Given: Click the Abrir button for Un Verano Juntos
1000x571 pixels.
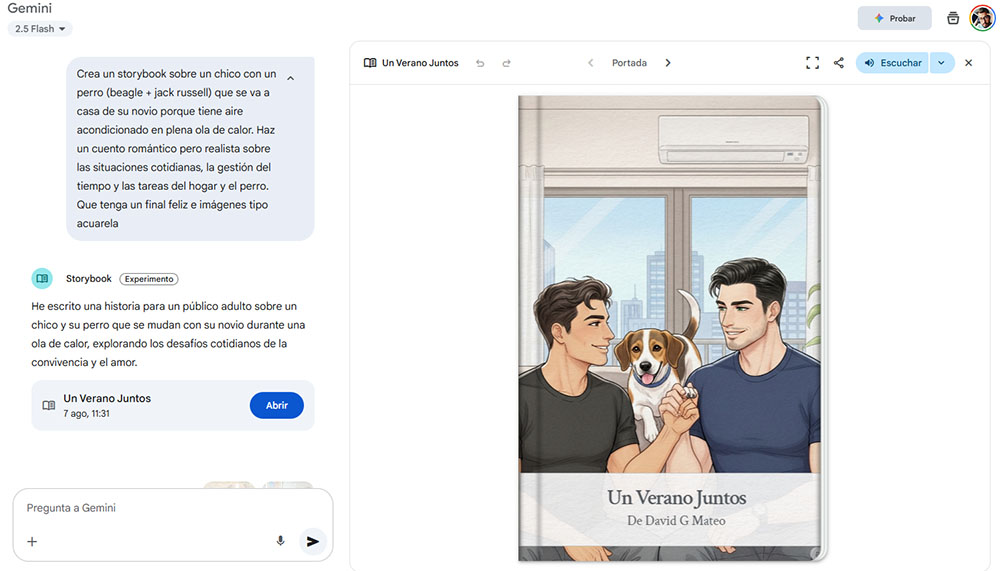Looking at the screenshot, I should (x=277, y=405).
